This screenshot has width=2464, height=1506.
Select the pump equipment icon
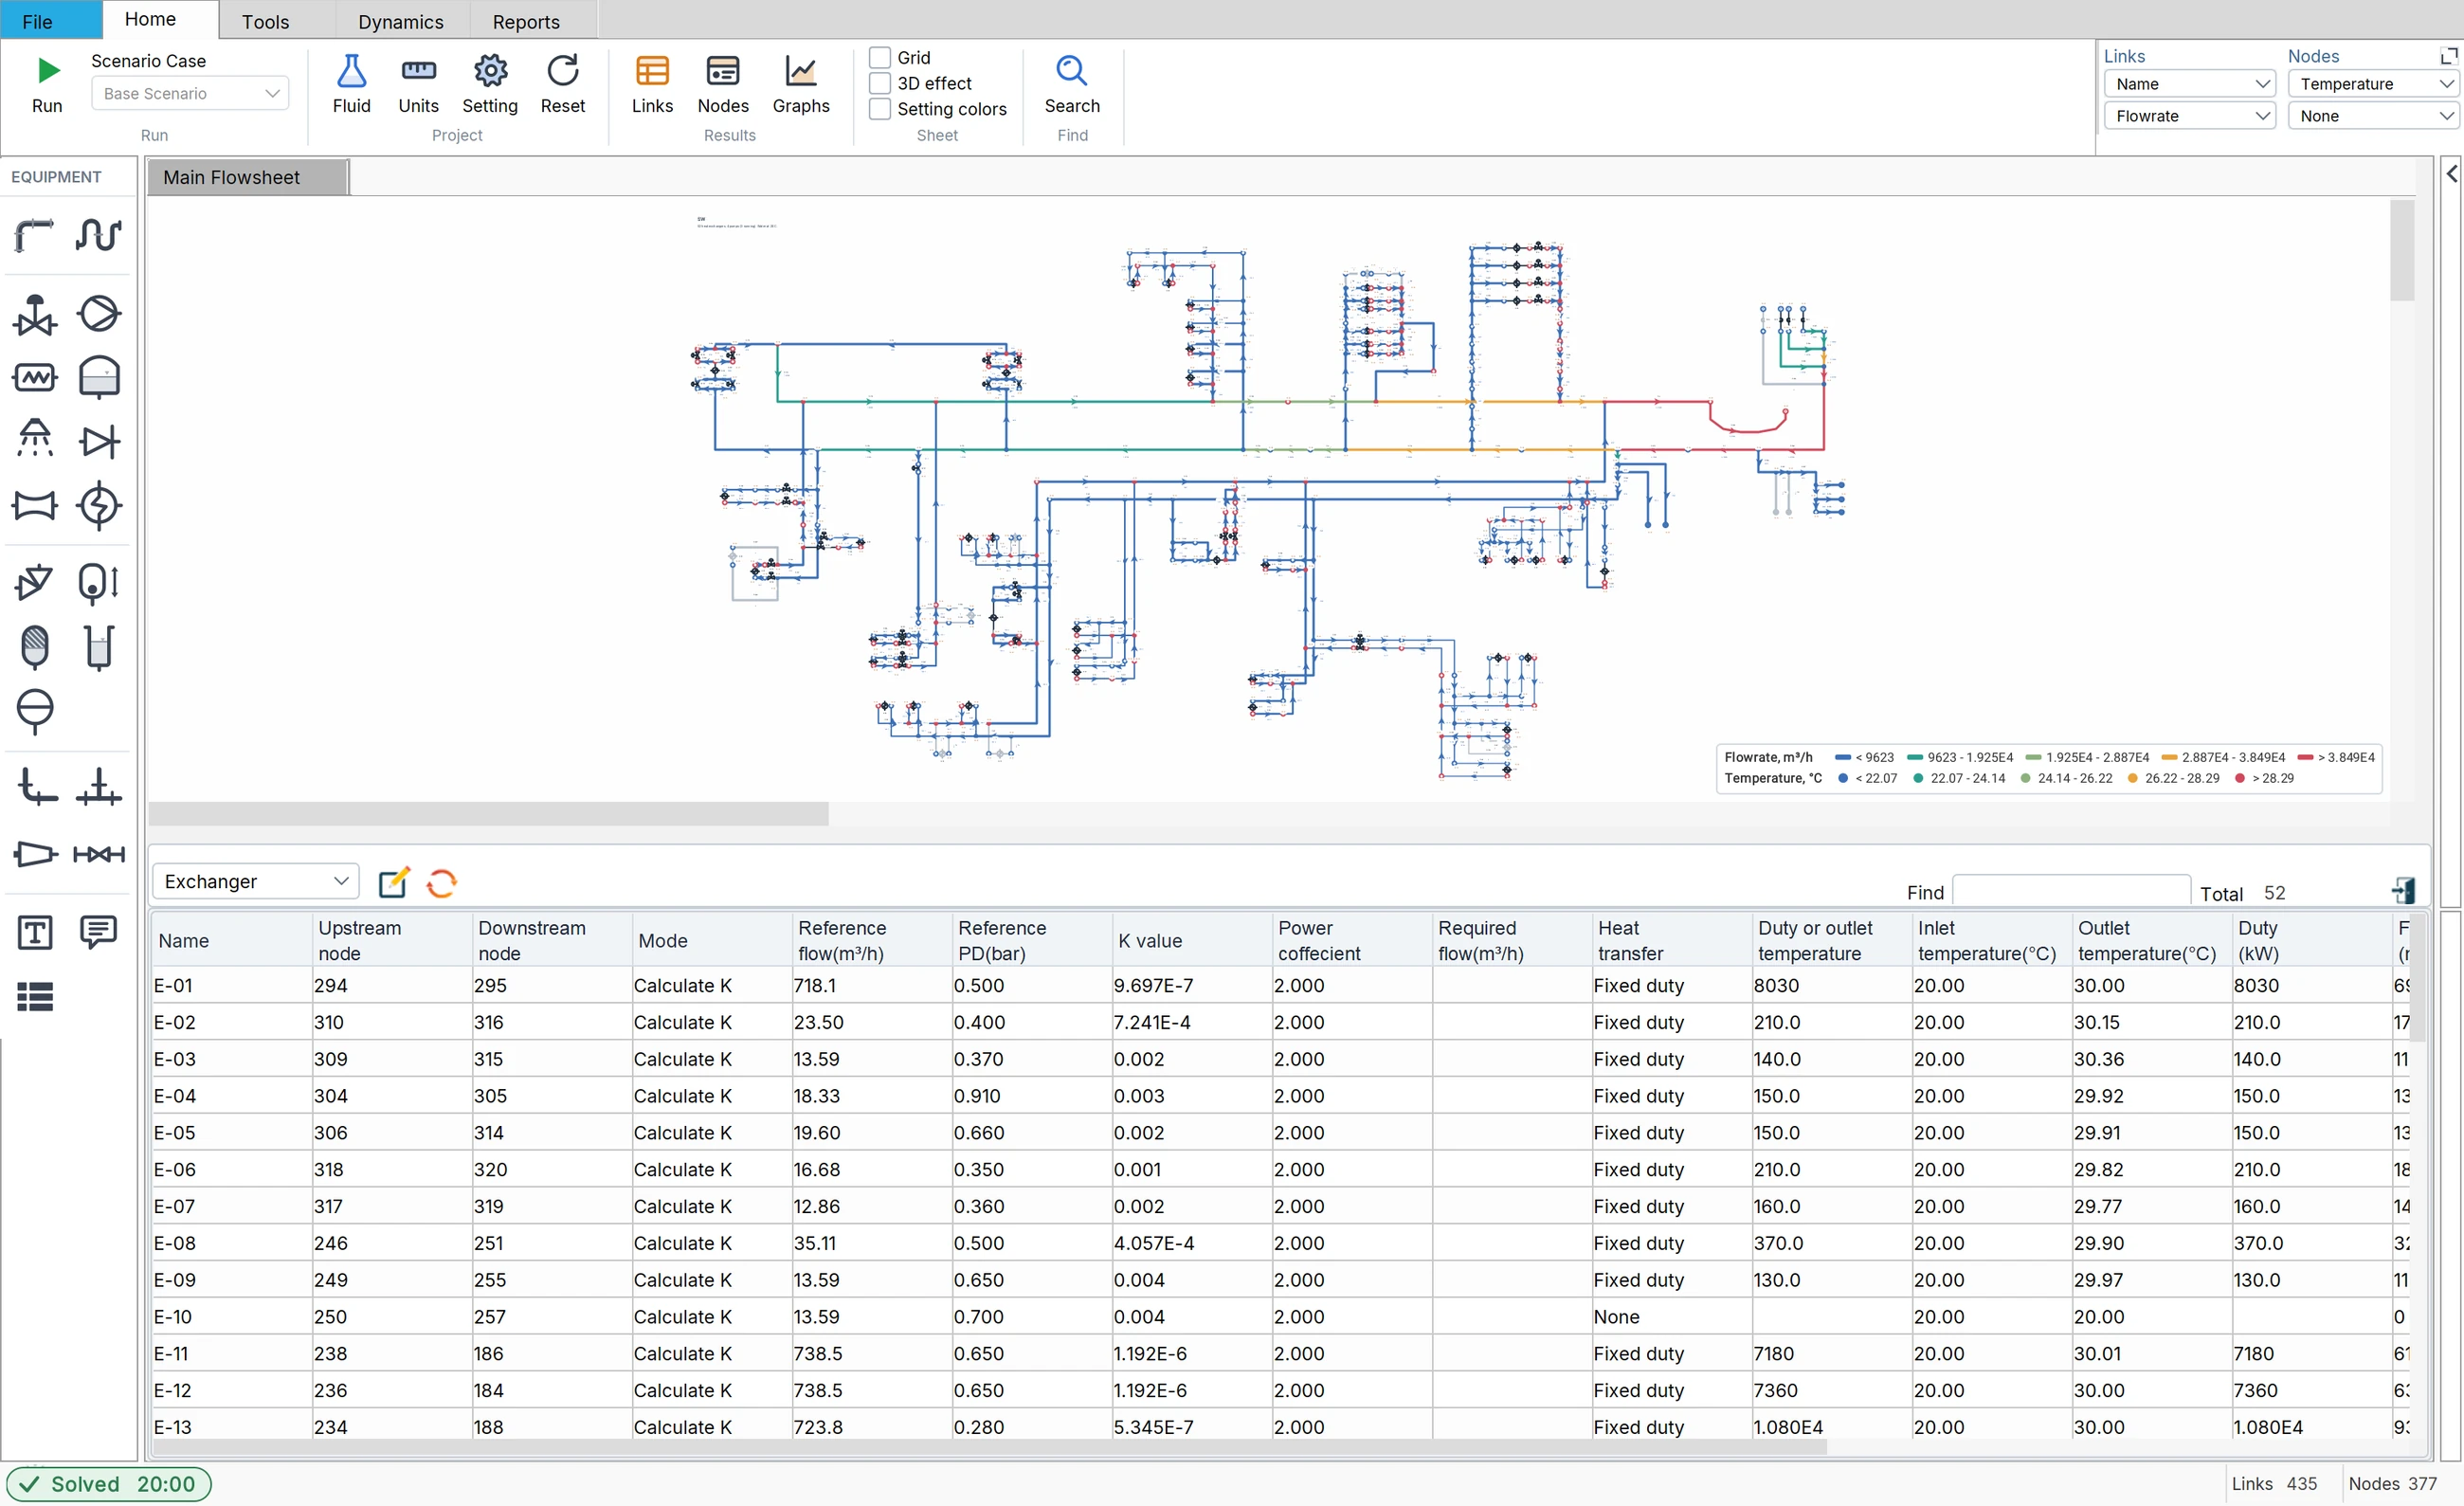point(98,314)
